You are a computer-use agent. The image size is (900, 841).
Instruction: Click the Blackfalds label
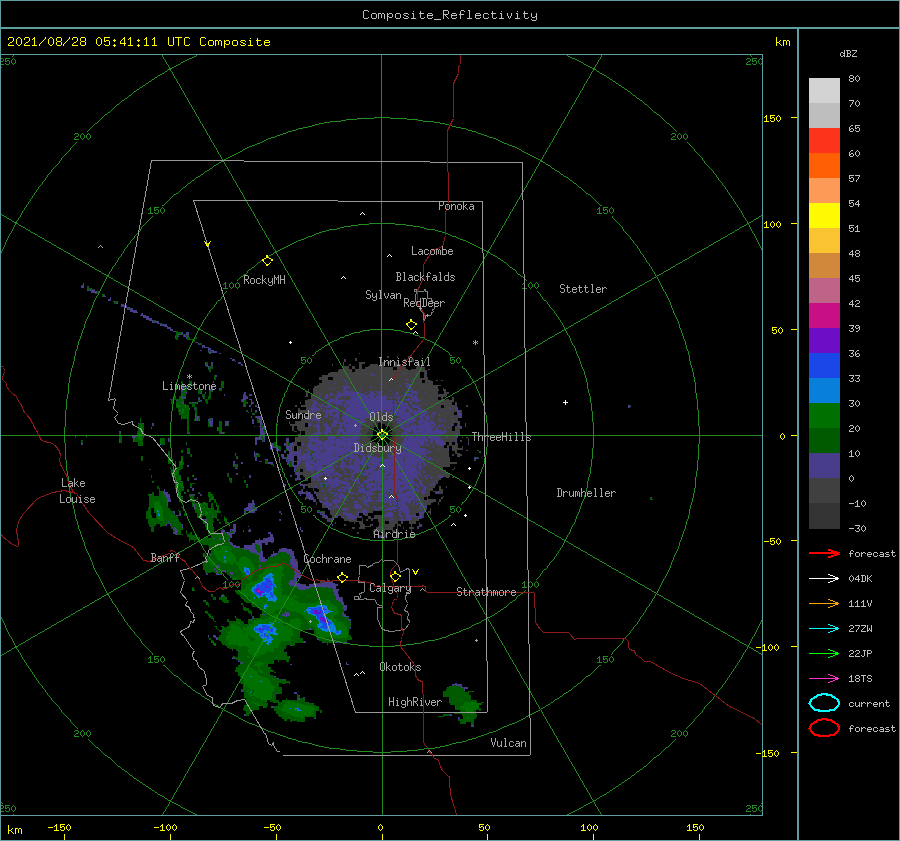click(425, 277)
